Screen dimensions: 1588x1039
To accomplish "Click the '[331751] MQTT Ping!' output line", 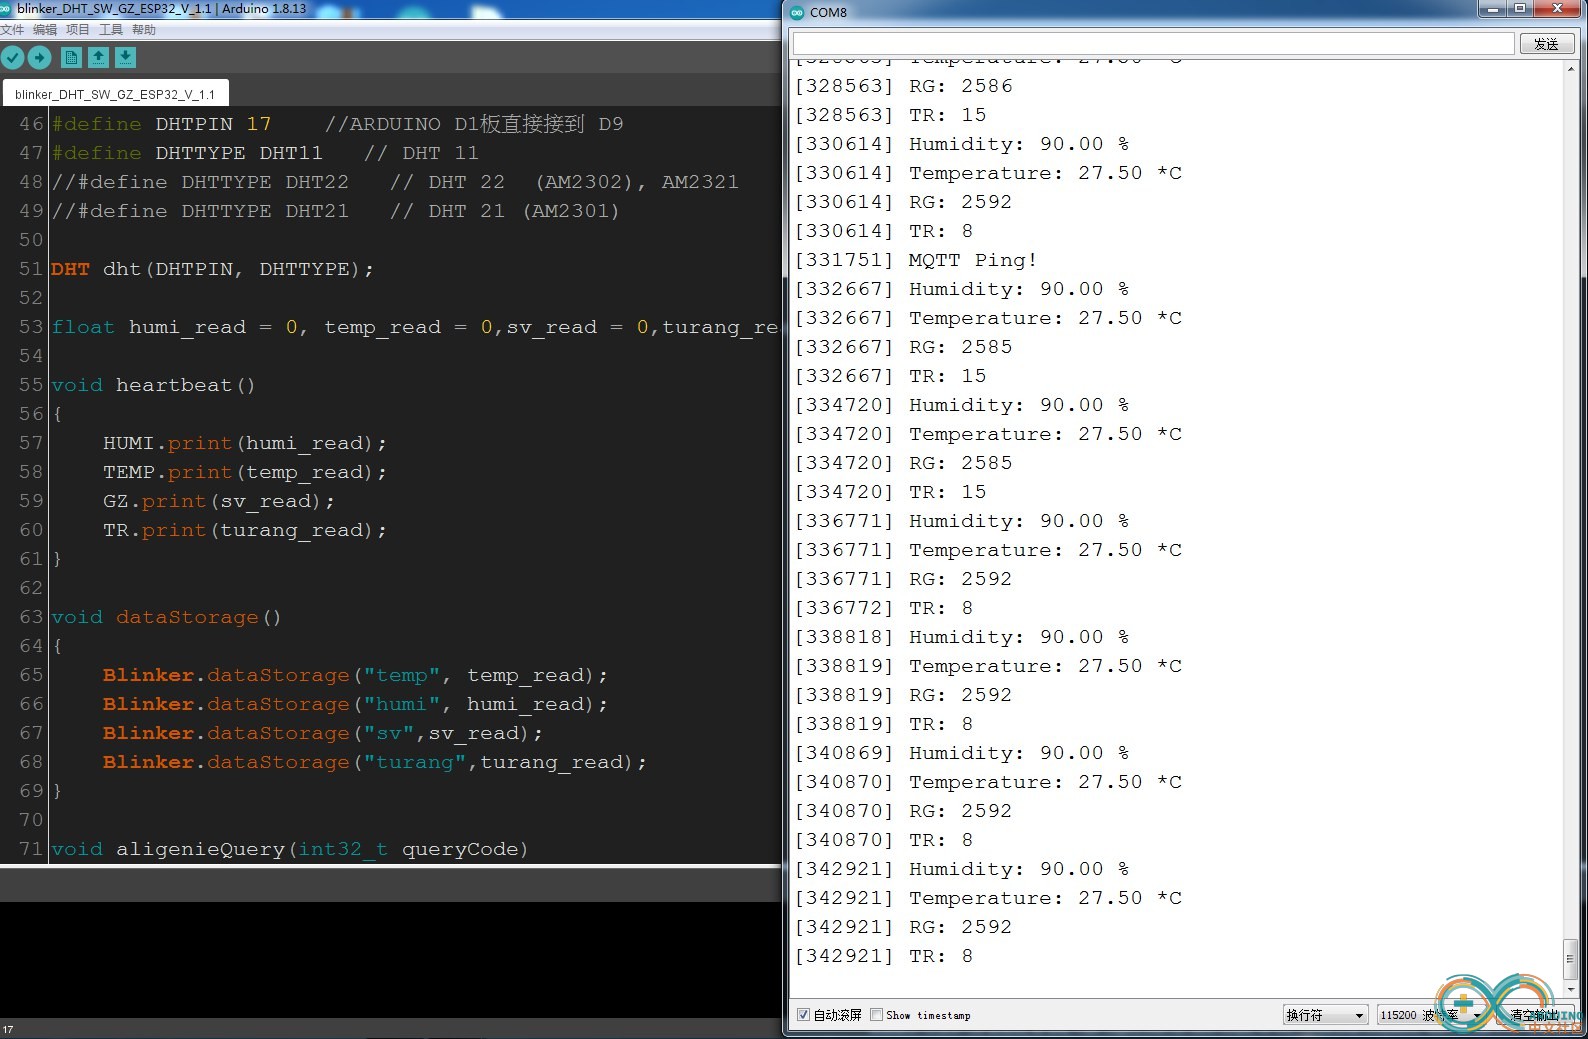I will [915, 260].
